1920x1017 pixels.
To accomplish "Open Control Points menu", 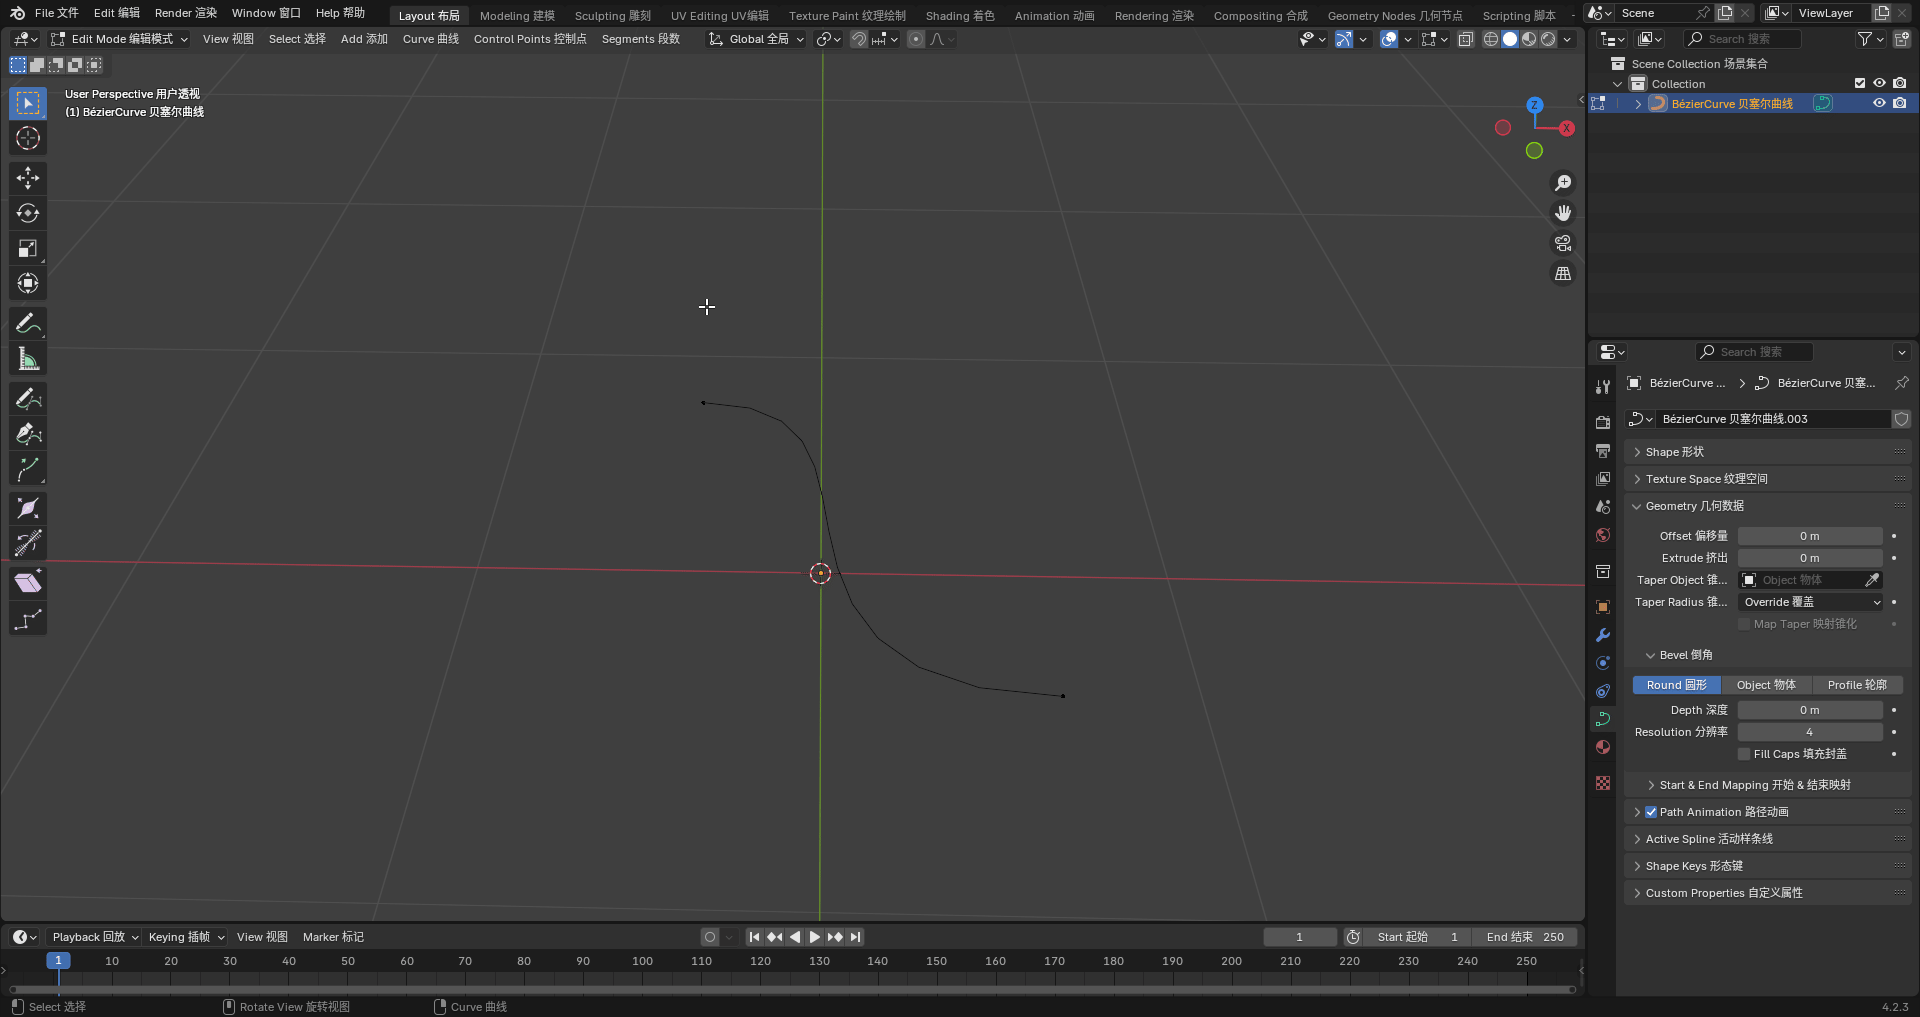I will pyautogui.click(x=530, y=39).
